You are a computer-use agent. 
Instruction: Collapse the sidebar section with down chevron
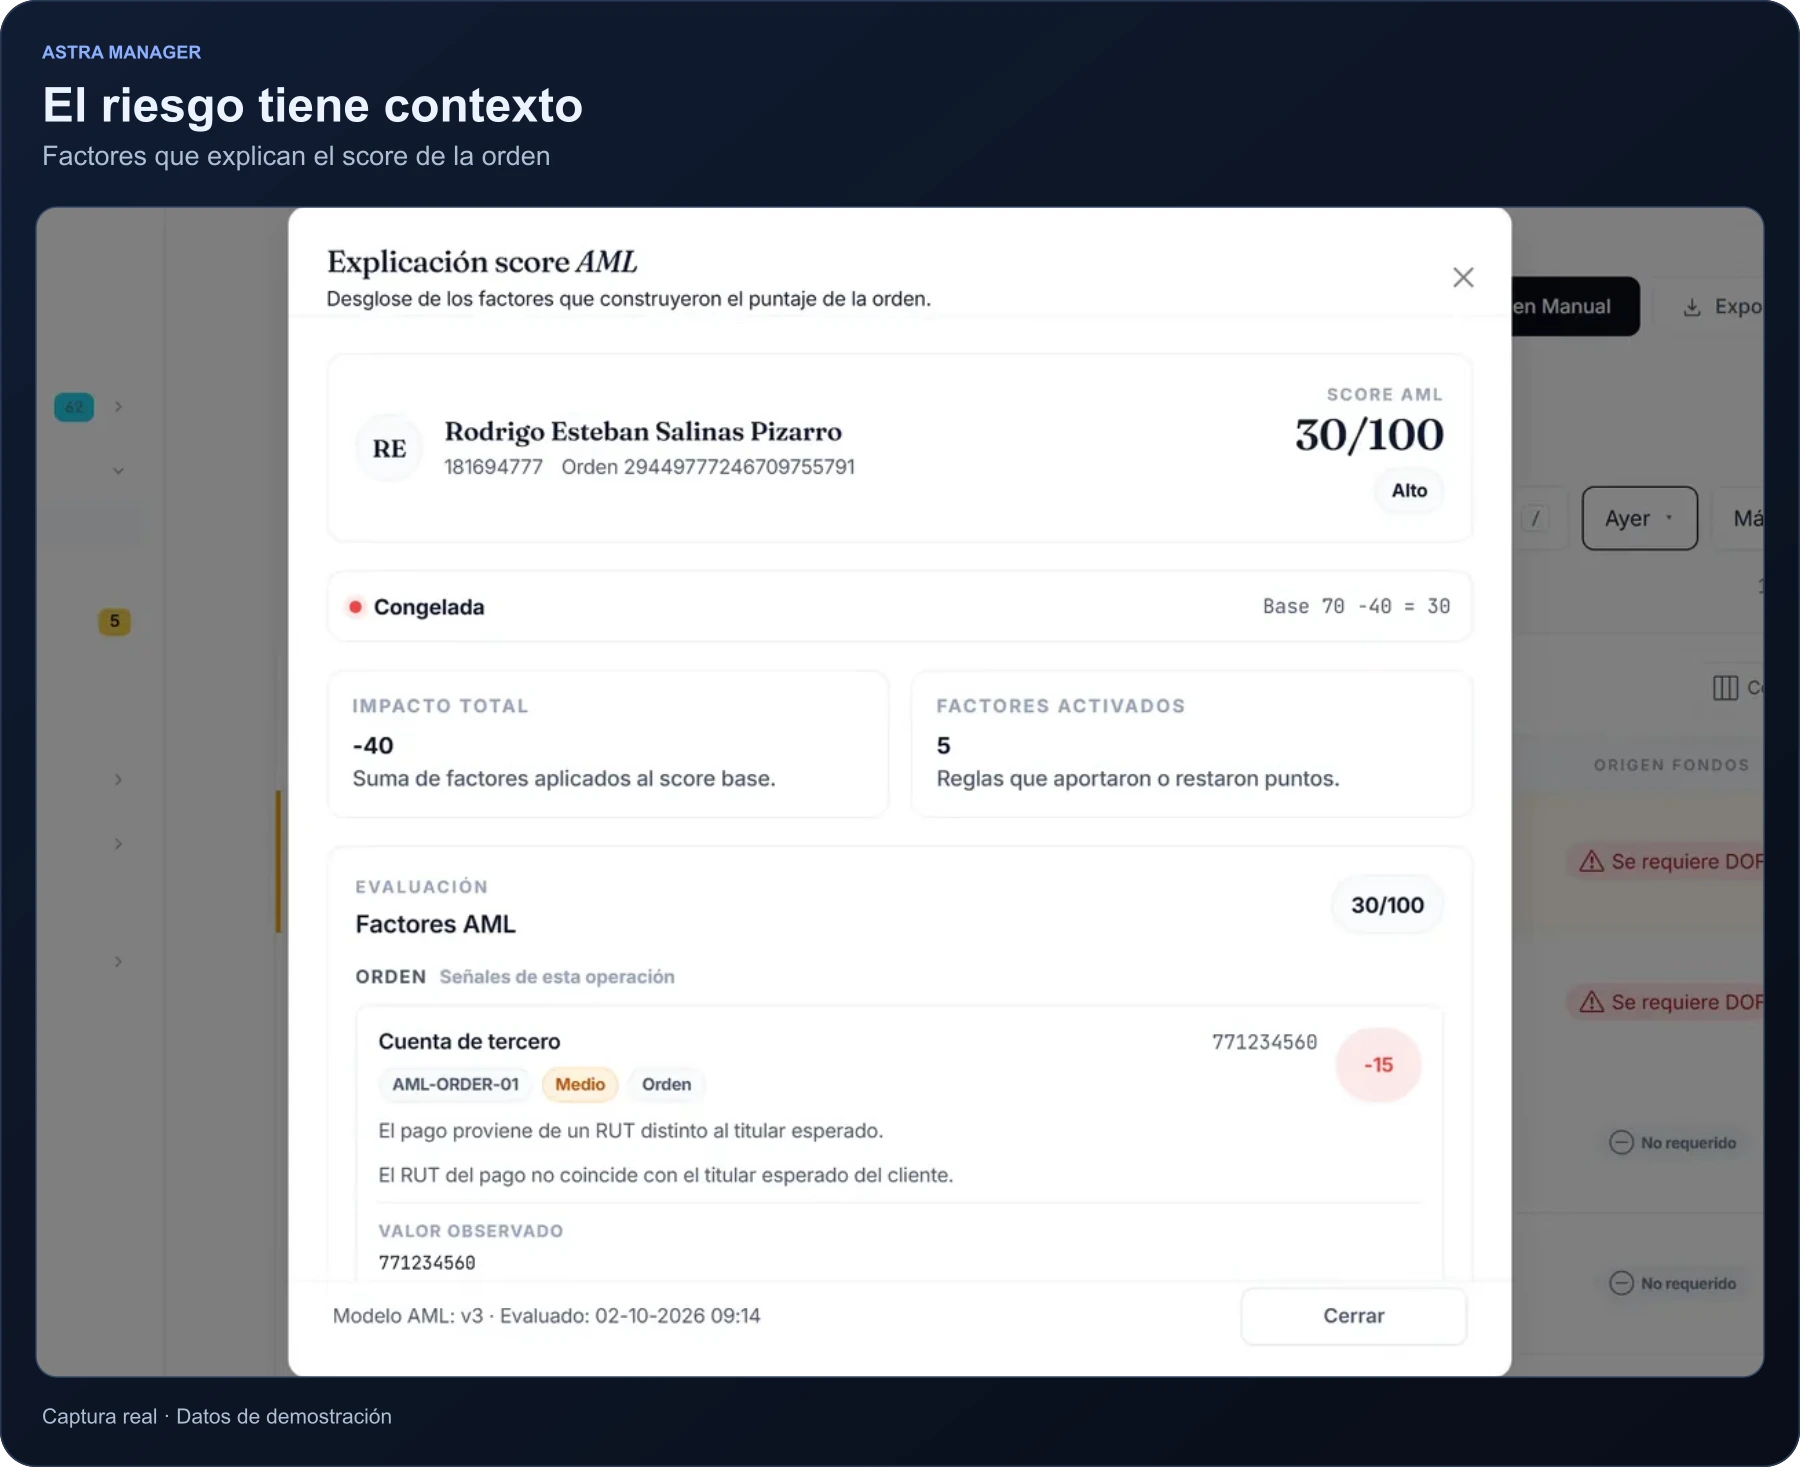pos(118,471)
